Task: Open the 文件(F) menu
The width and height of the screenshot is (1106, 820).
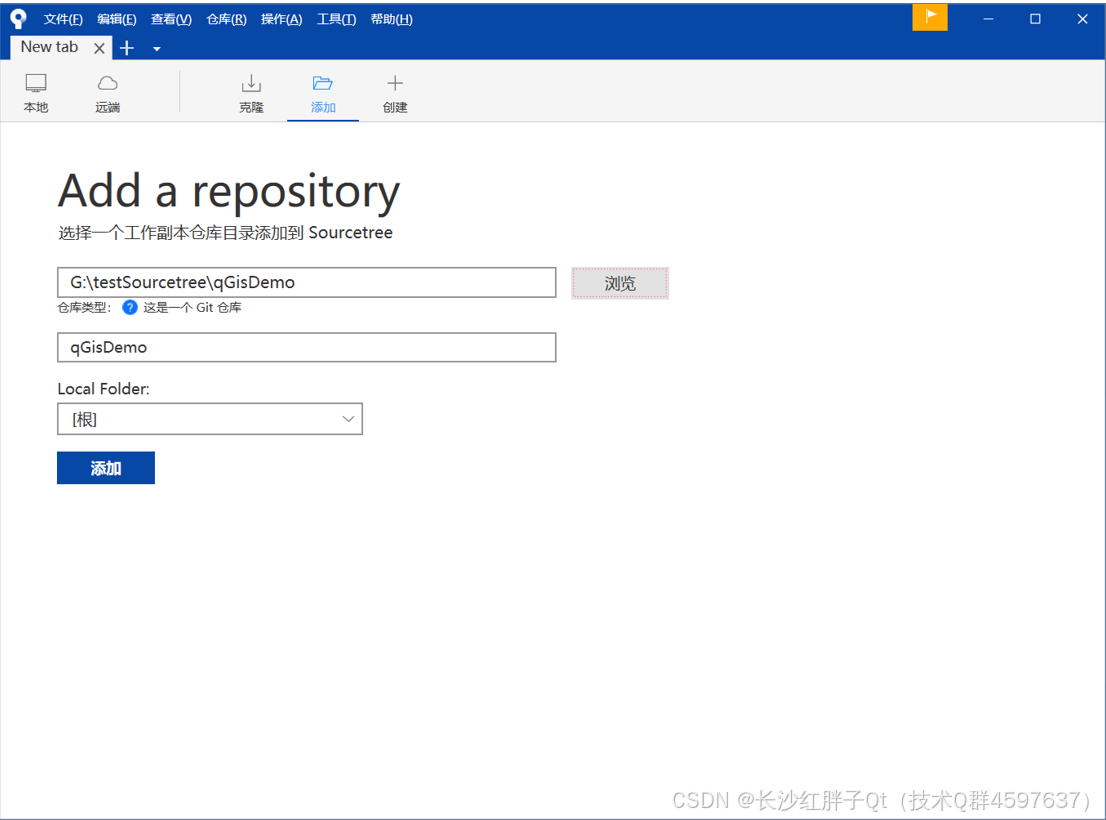Action: point(63,19)
